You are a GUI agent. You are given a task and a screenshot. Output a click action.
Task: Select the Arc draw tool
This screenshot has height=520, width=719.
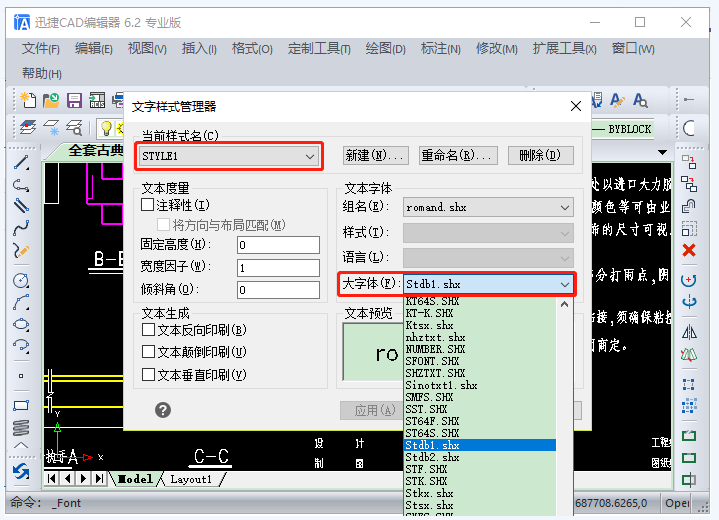click(21, 302)
